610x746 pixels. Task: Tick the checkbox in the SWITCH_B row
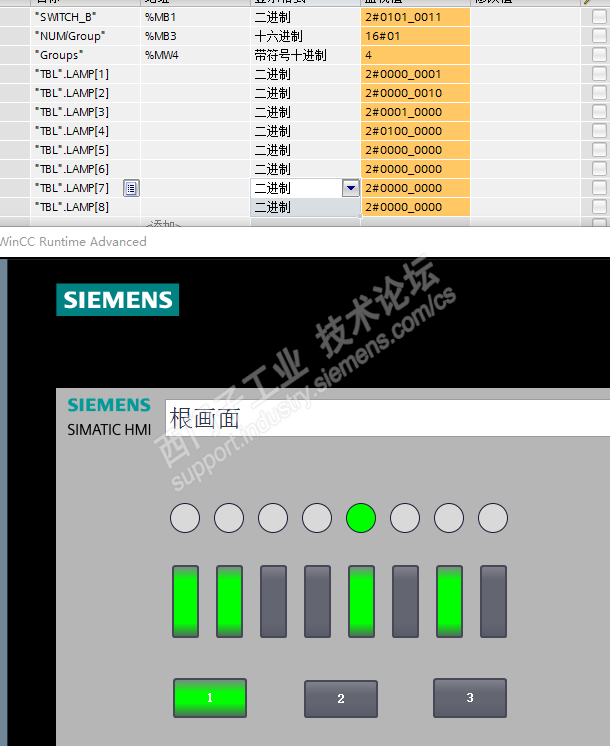click(600, 17)
